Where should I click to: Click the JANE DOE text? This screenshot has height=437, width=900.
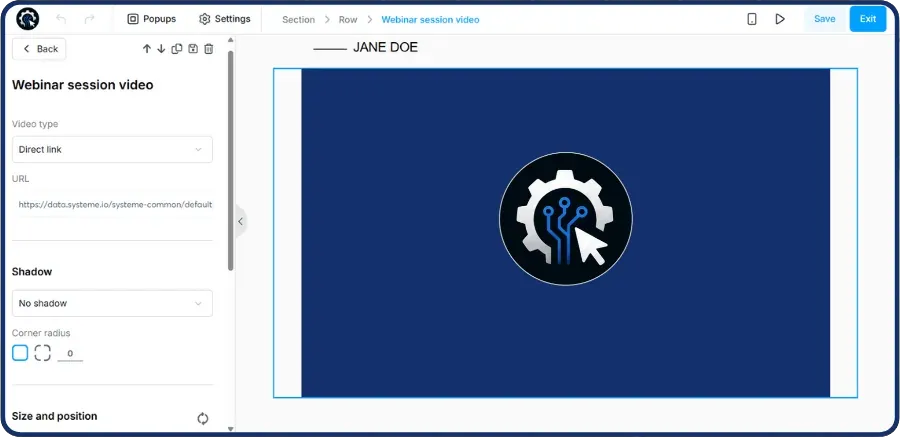click(385, 48)
